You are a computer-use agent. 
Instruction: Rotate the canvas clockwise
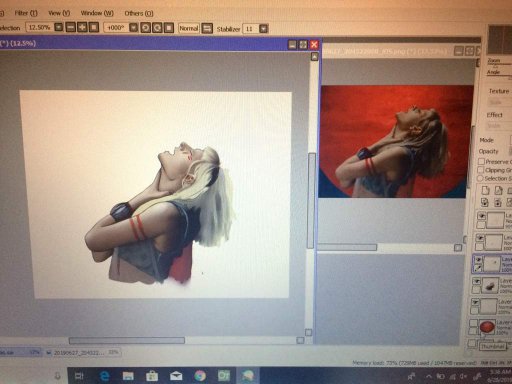pos(157,28)
